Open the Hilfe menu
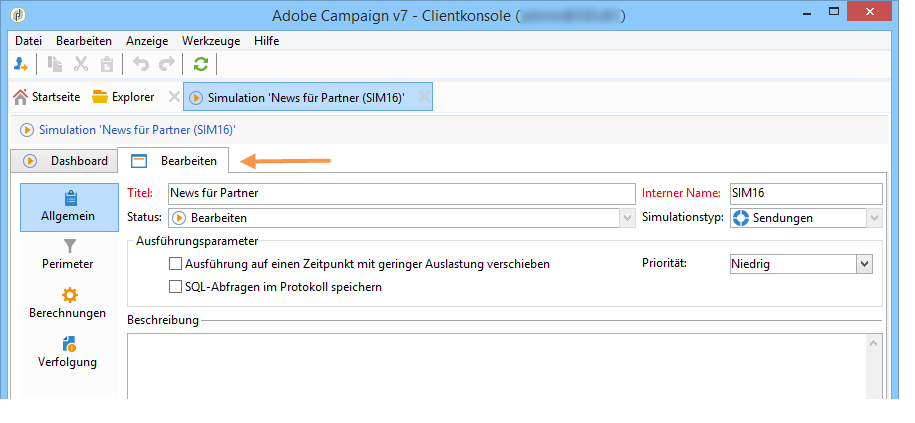This screenshot has height=423, width=915. [266, 41]
